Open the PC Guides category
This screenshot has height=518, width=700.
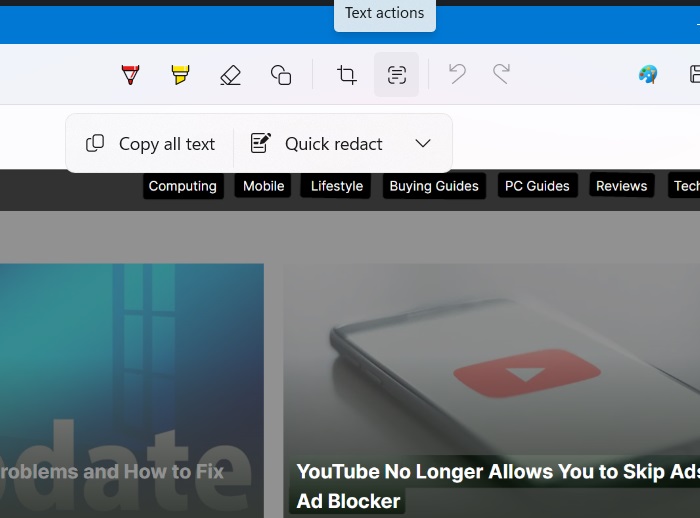tap(538, 186)
